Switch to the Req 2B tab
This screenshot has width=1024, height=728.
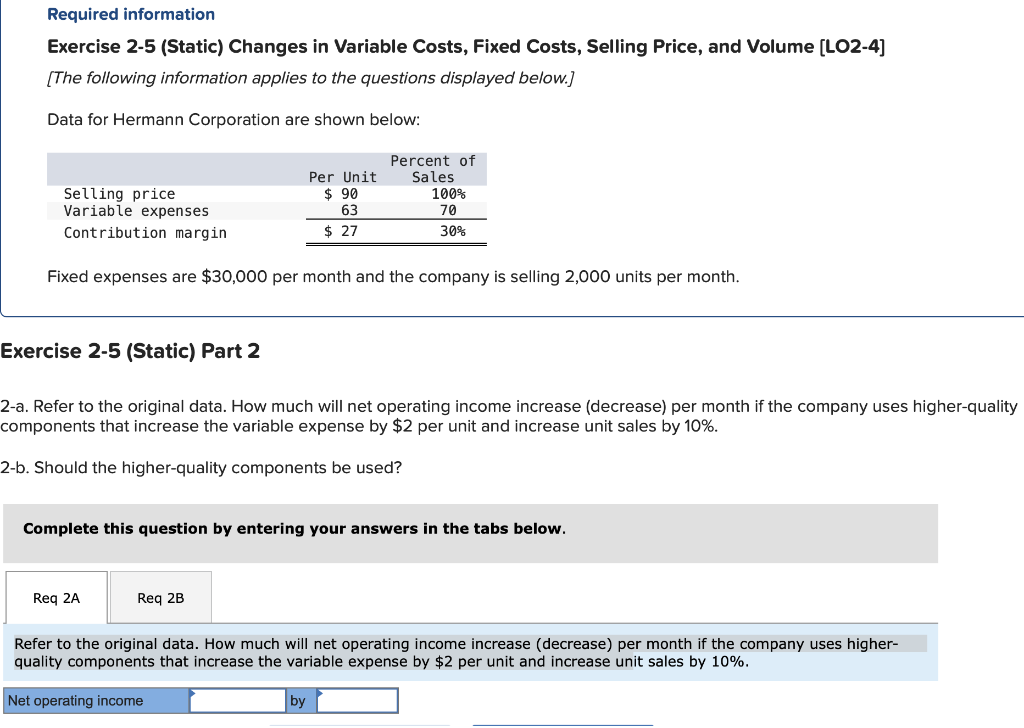160,597
